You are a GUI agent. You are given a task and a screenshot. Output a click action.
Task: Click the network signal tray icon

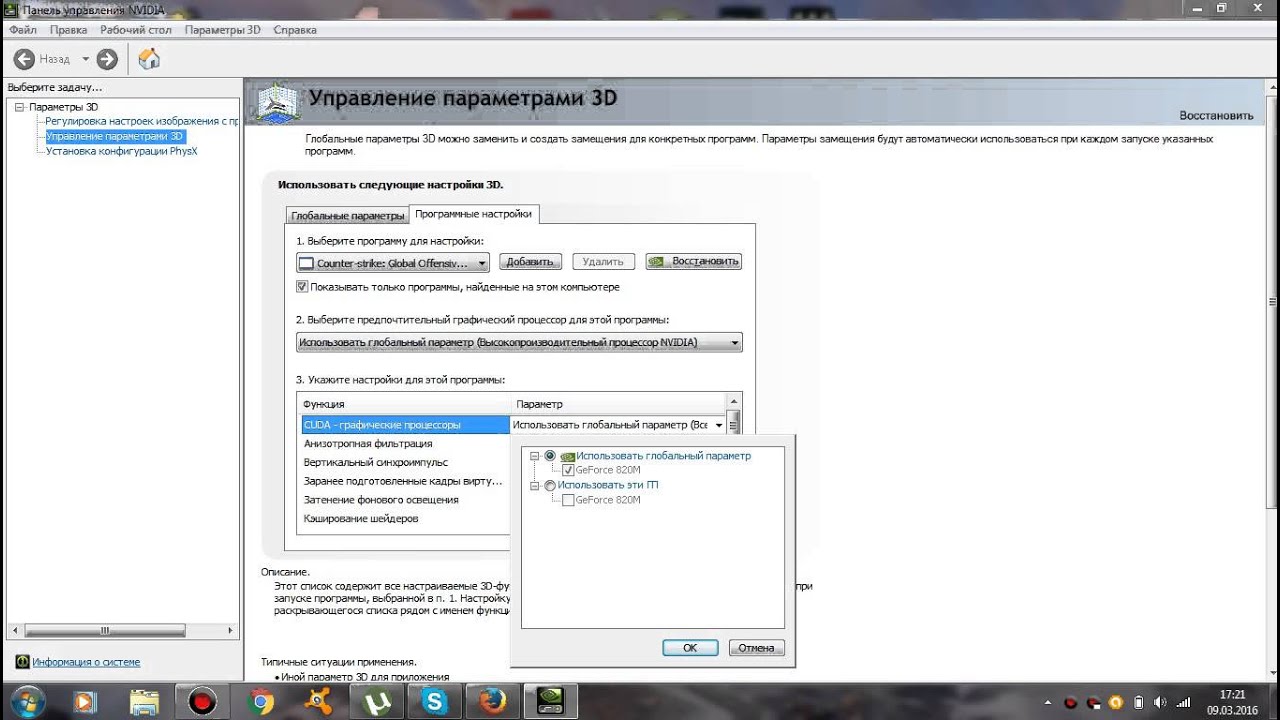point(1184,702)
